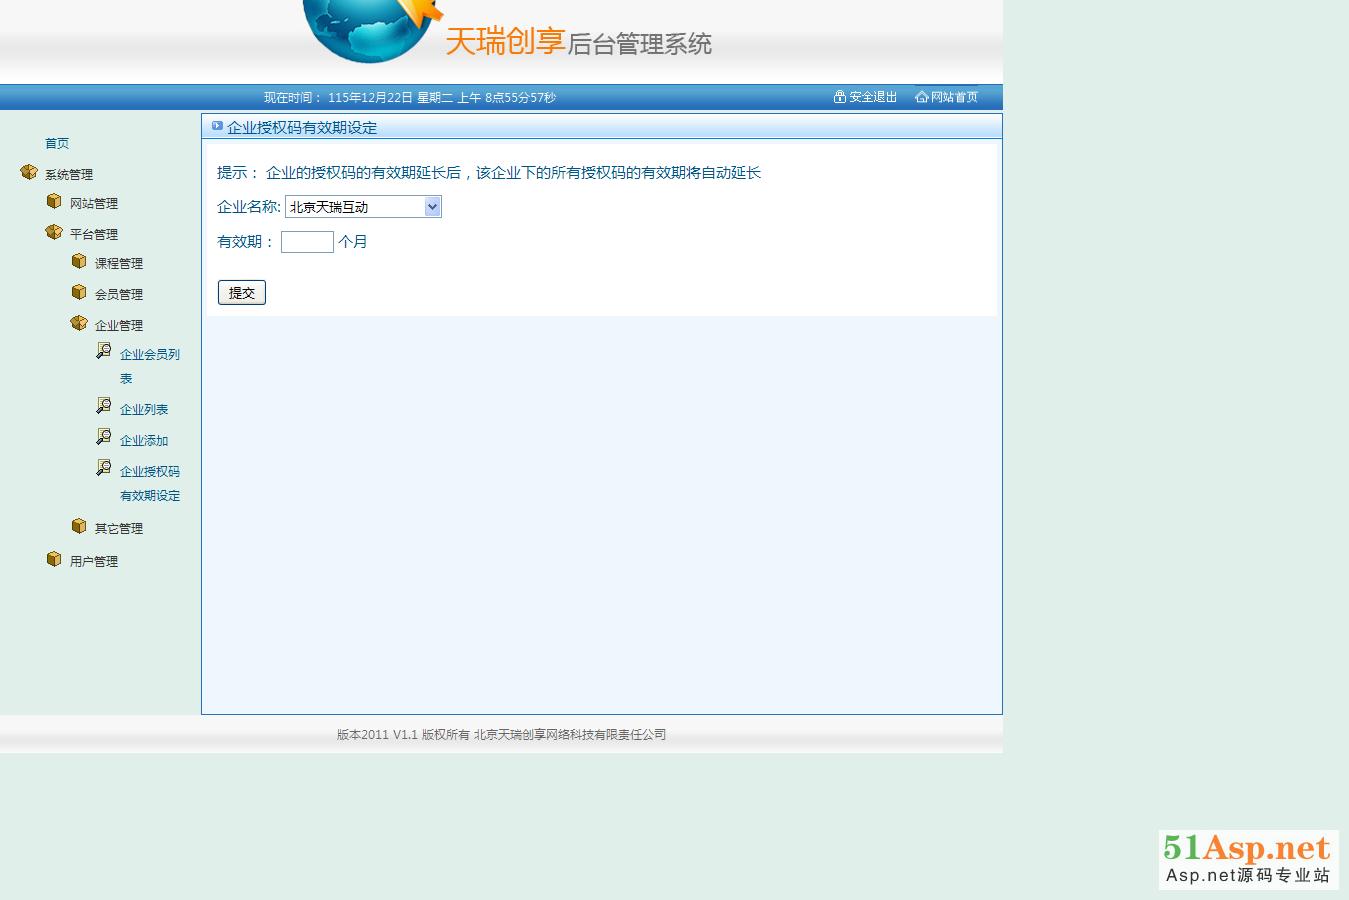1349x900 pixels.
Task: Click the box icon beside 系统管理
Action: [x=29, y=173]
